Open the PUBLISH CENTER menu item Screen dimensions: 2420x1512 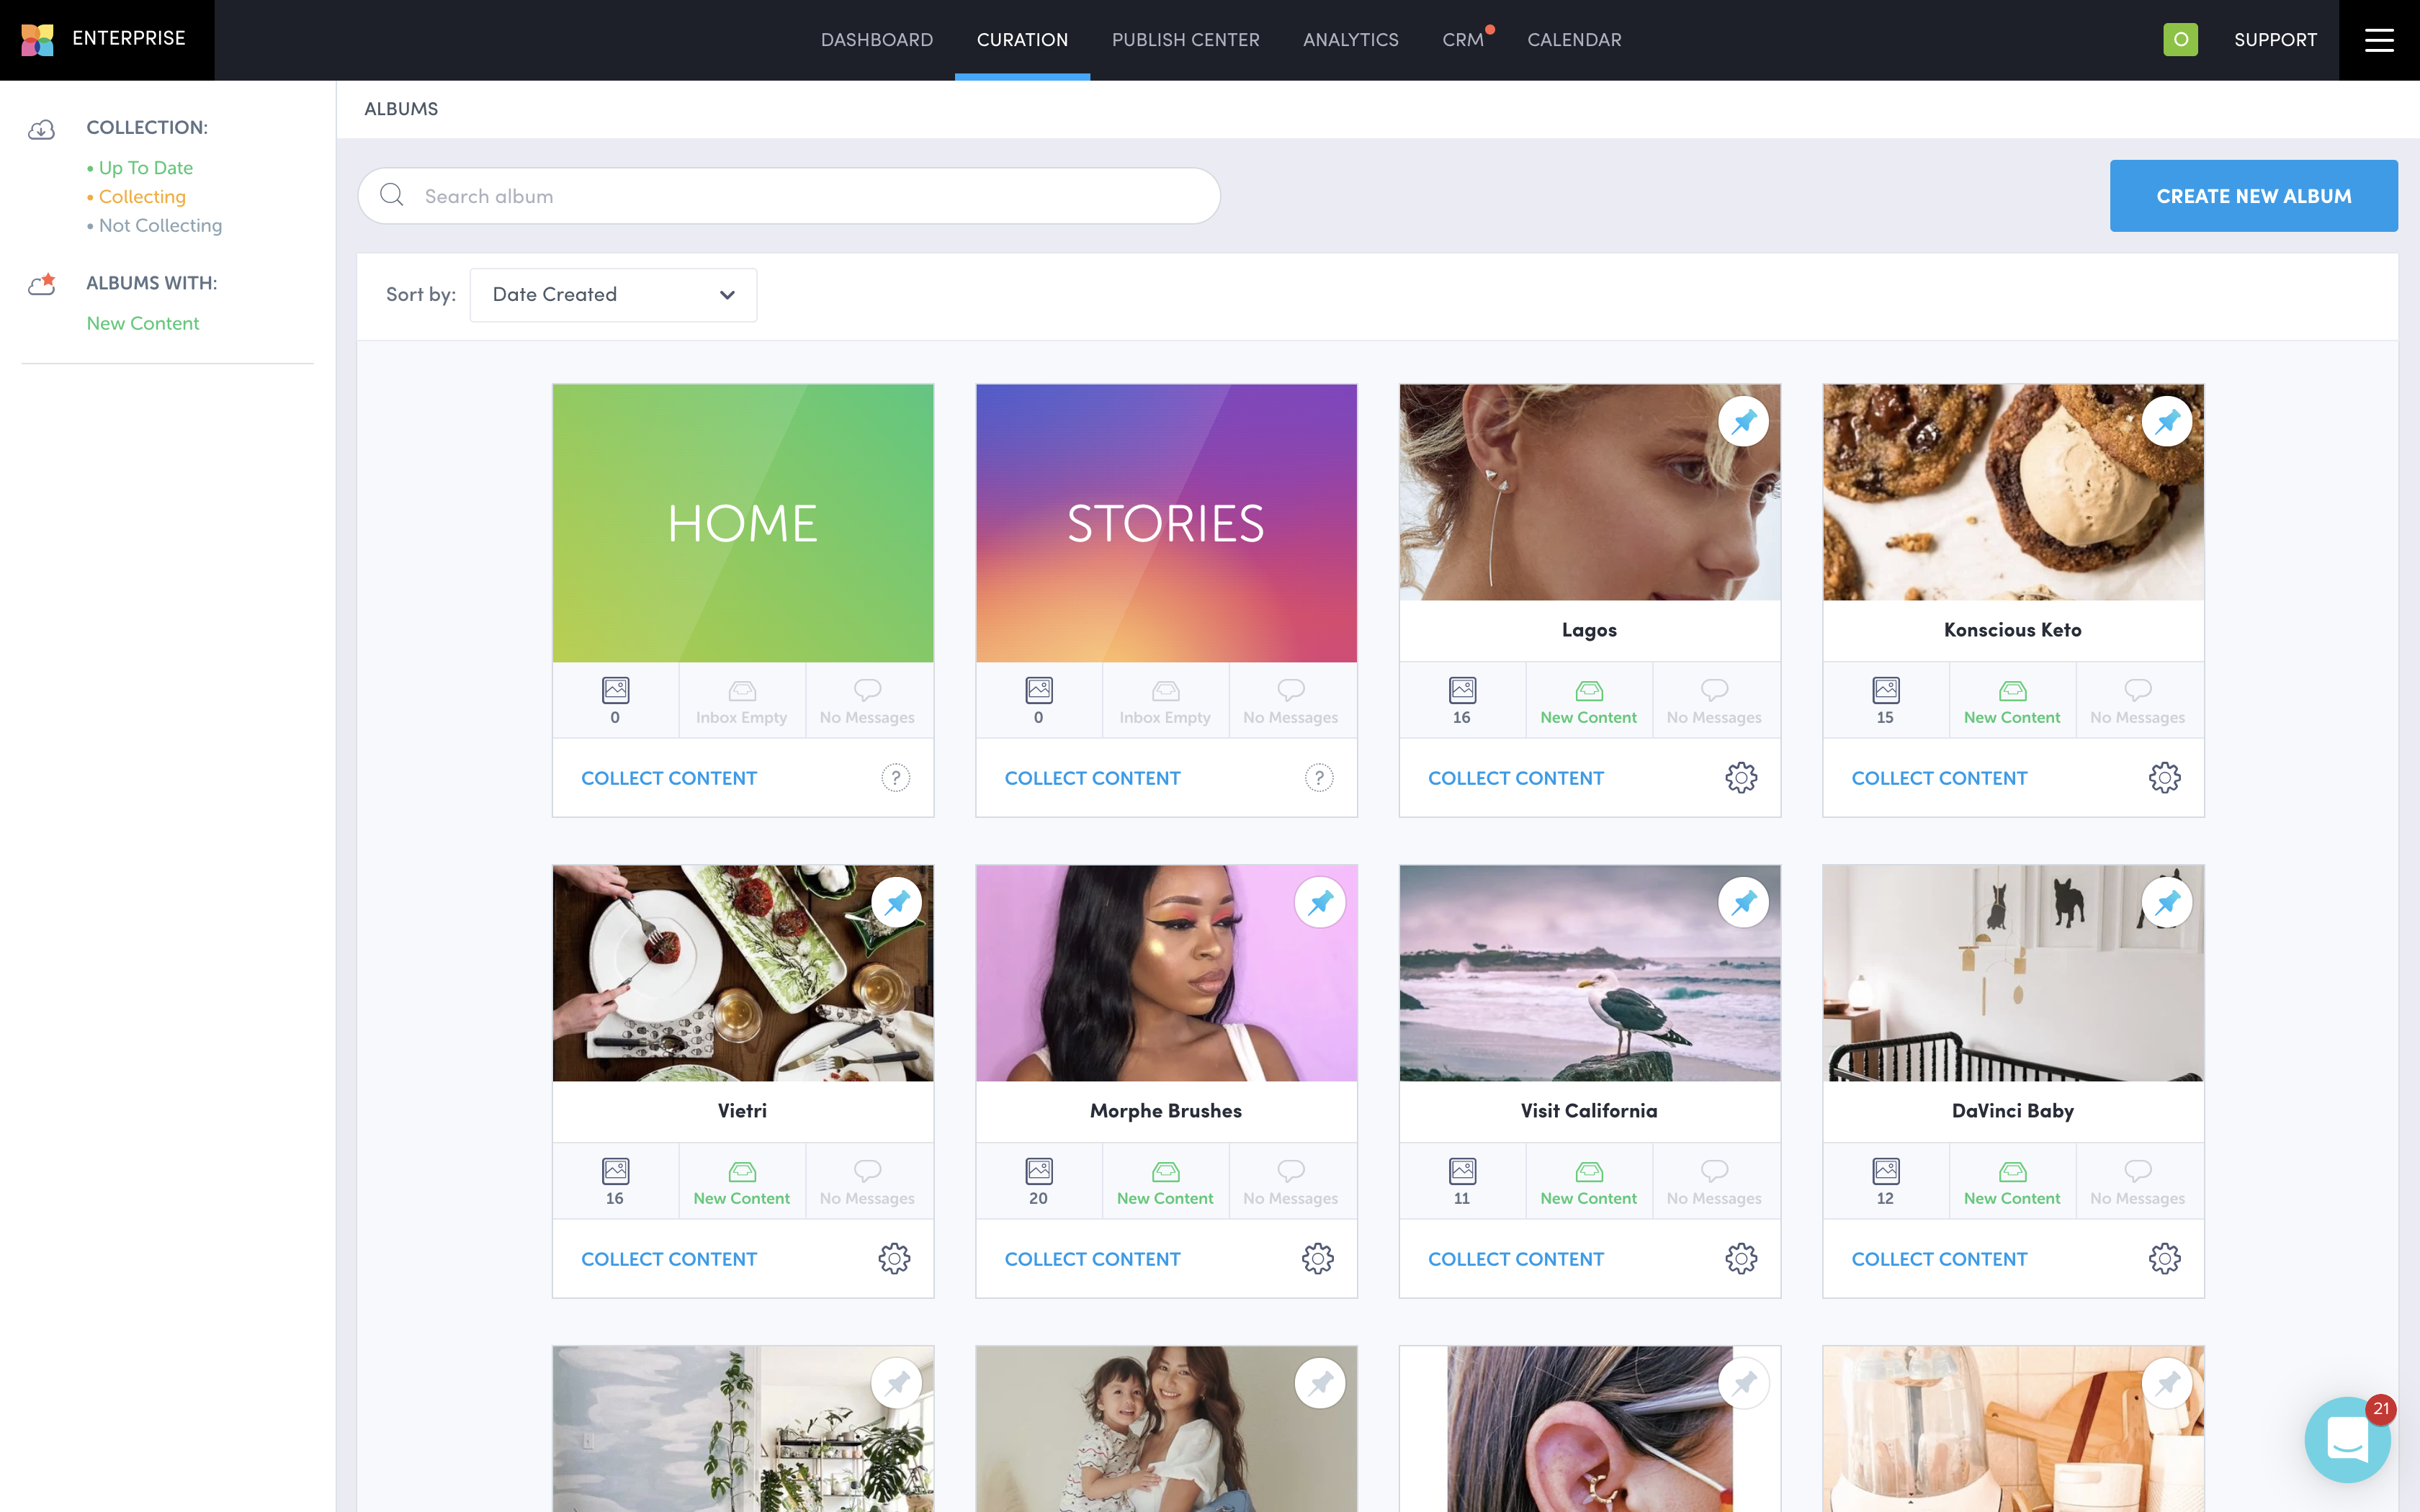(x=1185, y=40)
